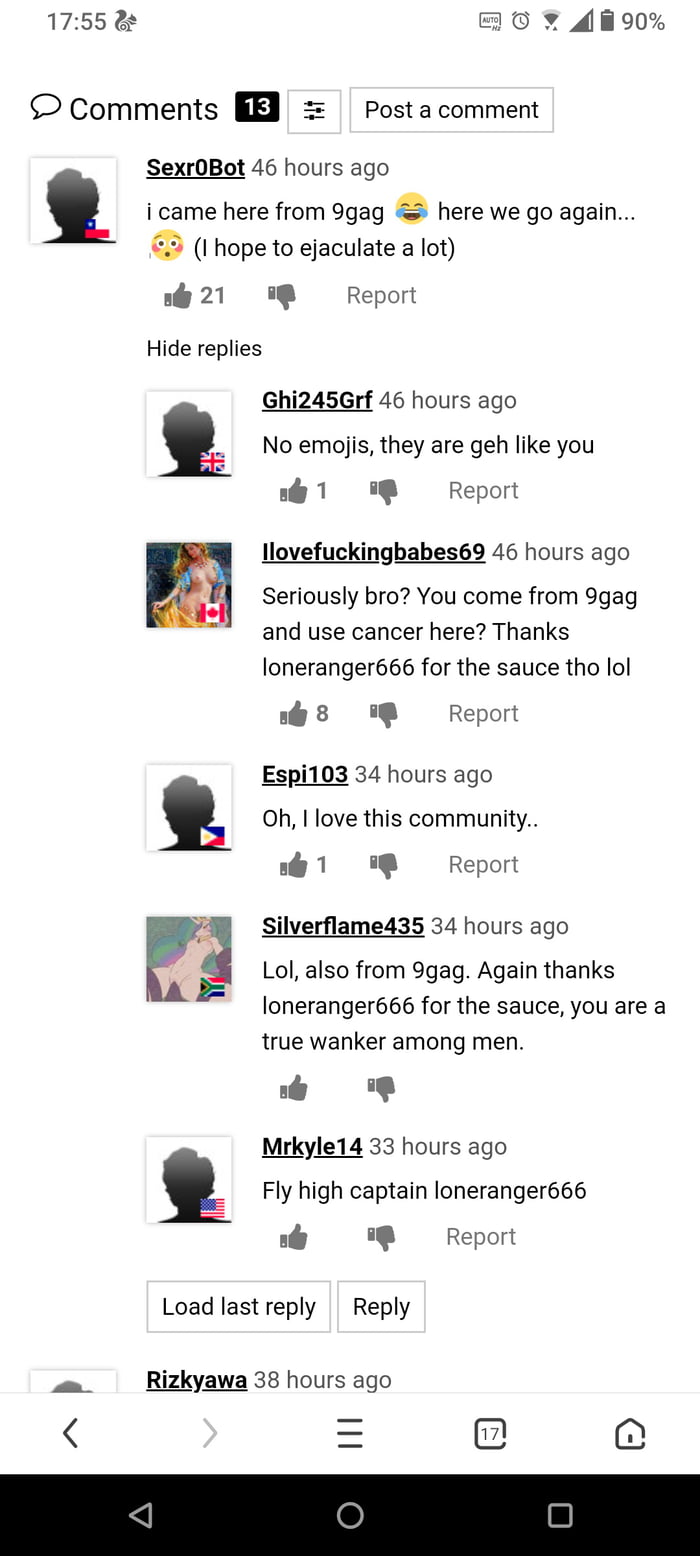Open Ghi245Grf's profile link
This screenshot has width=700, height=1556.
coord(317,400)
